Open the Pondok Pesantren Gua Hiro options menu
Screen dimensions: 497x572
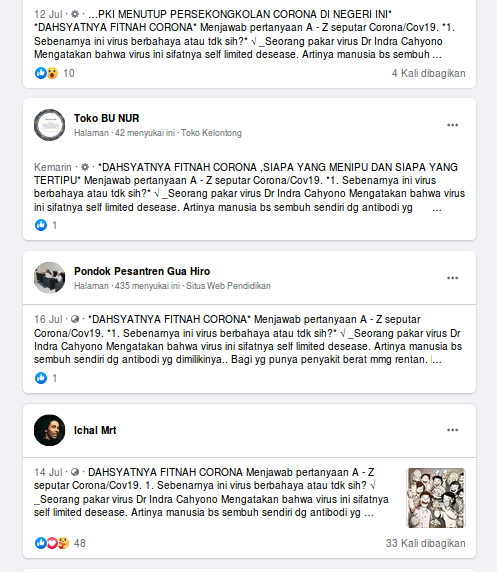point(452,278)
